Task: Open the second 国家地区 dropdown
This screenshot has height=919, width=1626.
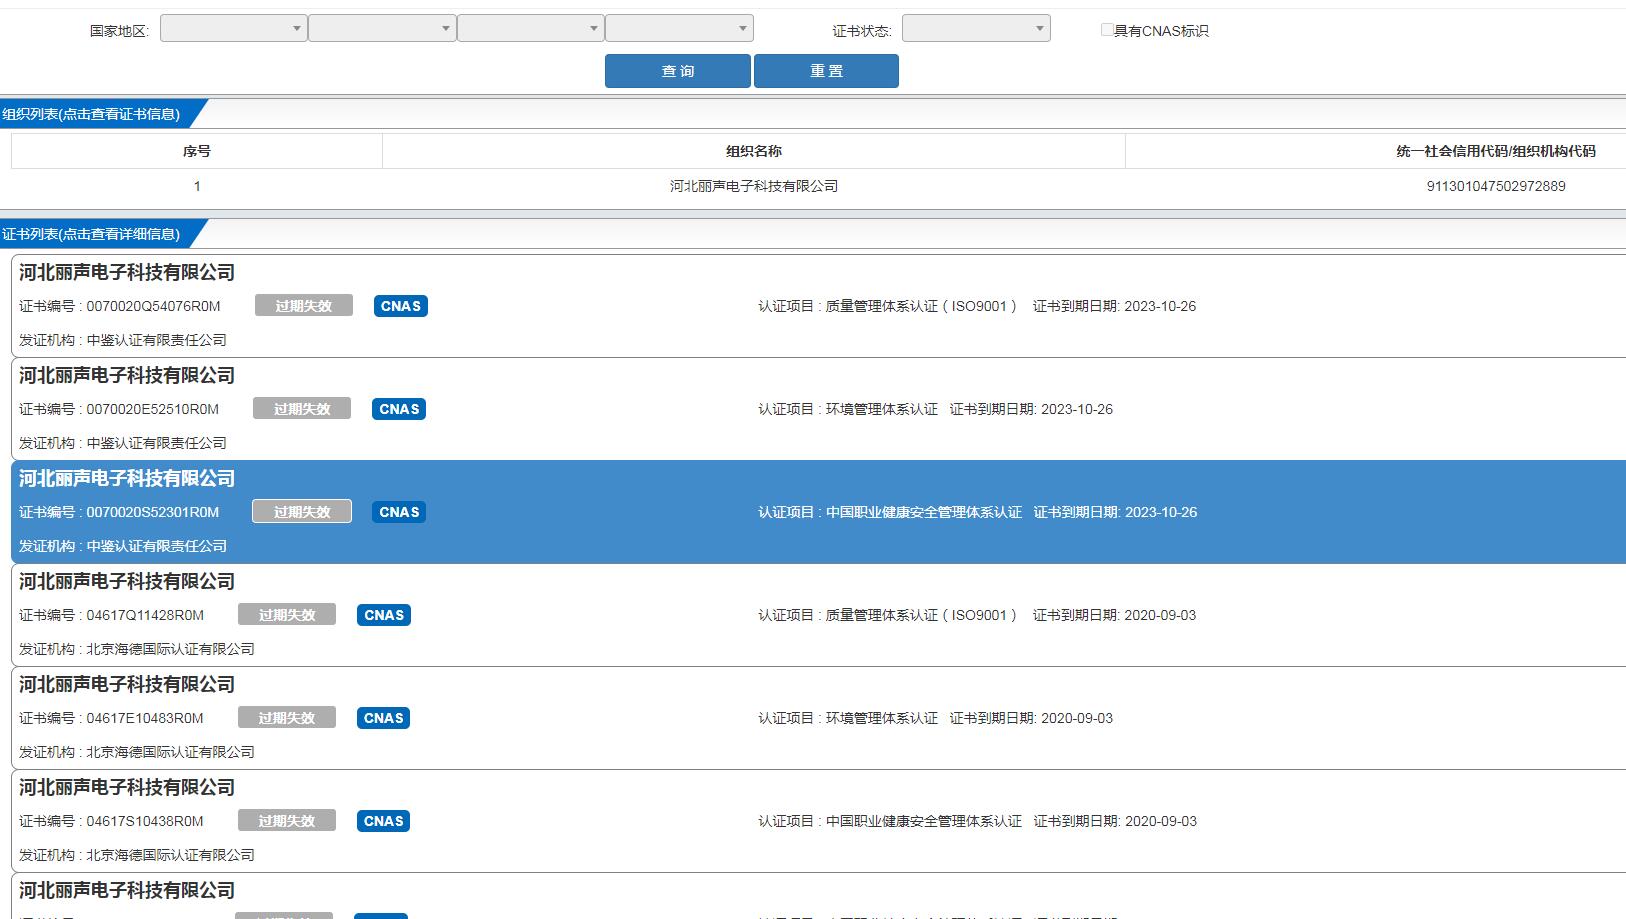Action: click(x=382, y=28)
